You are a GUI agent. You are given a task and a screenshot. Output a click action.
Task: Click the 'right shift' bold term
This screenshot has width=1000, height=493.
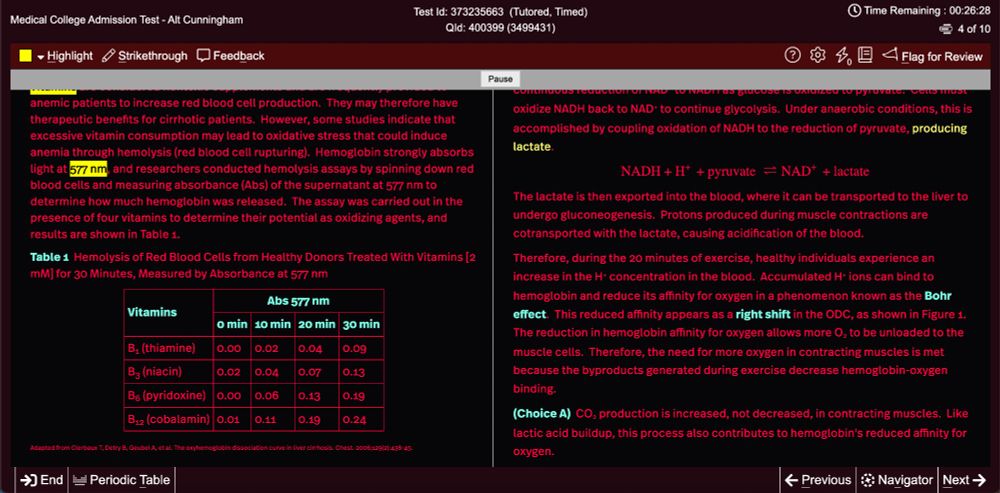[x=763, y=314]
